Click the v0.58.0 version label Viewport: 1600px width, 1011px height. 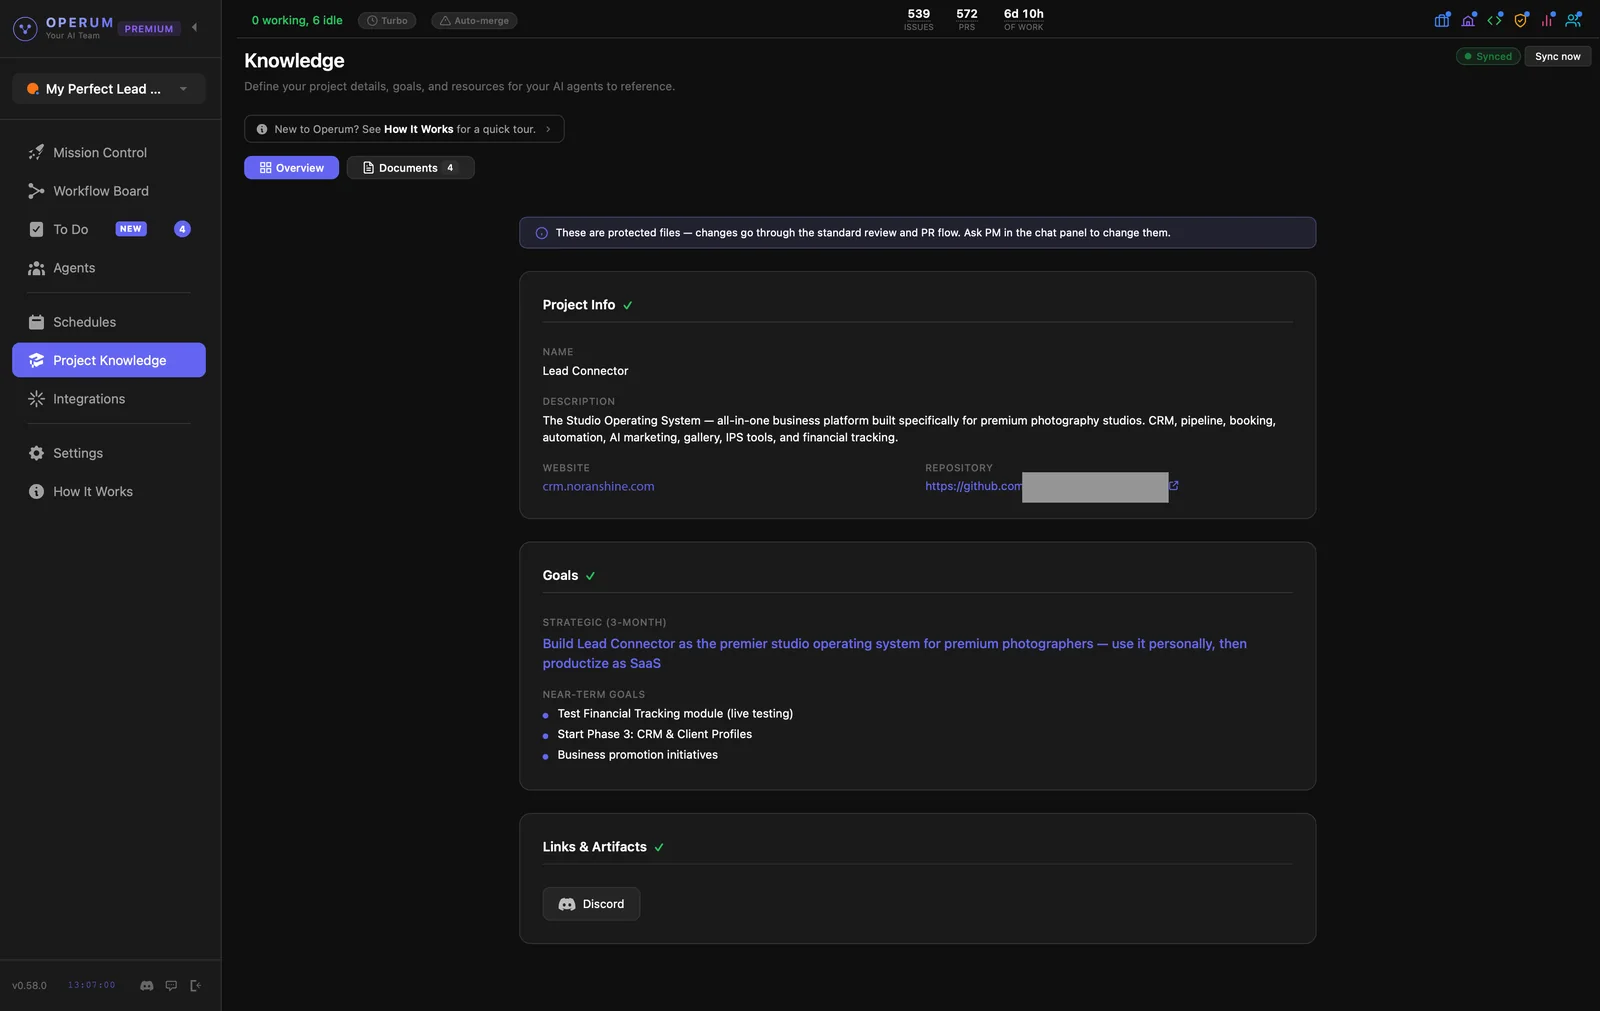(x=29, y=986)
